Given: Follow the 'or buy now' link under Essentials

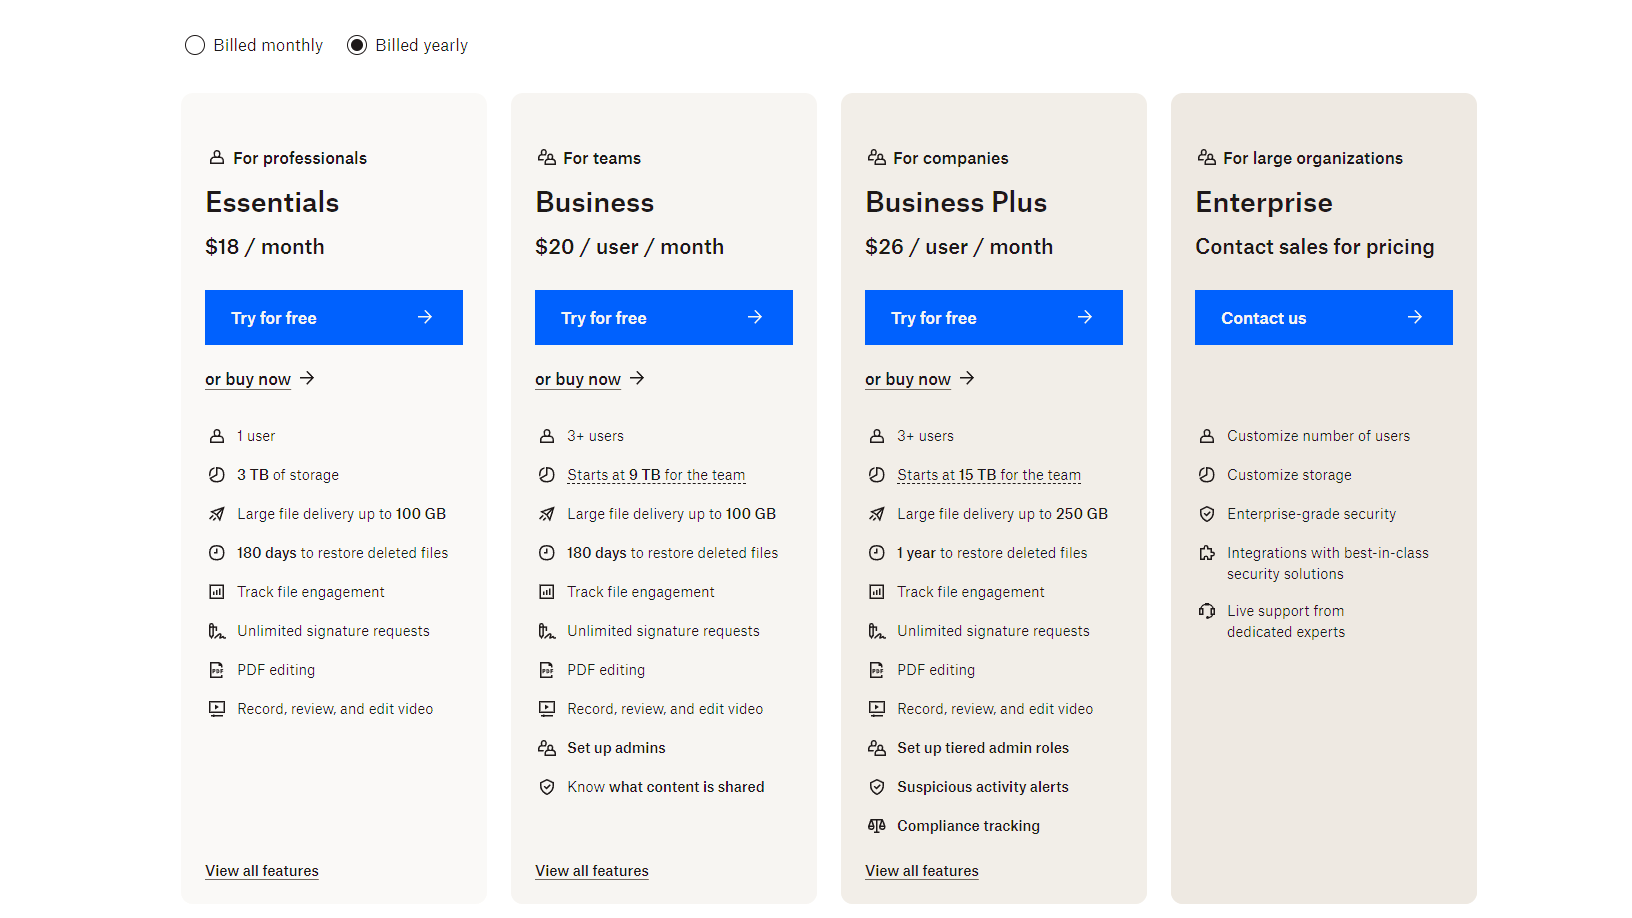Looking at the screenshot, I should pos(248,379).
